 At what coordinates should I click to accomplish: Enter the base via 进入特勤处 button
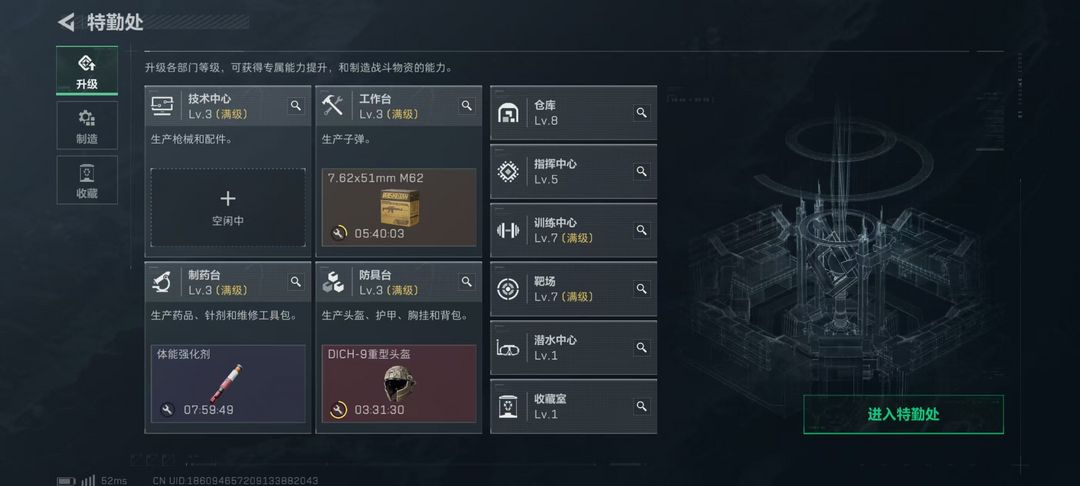pyautogui.click(x=903, y=414)
